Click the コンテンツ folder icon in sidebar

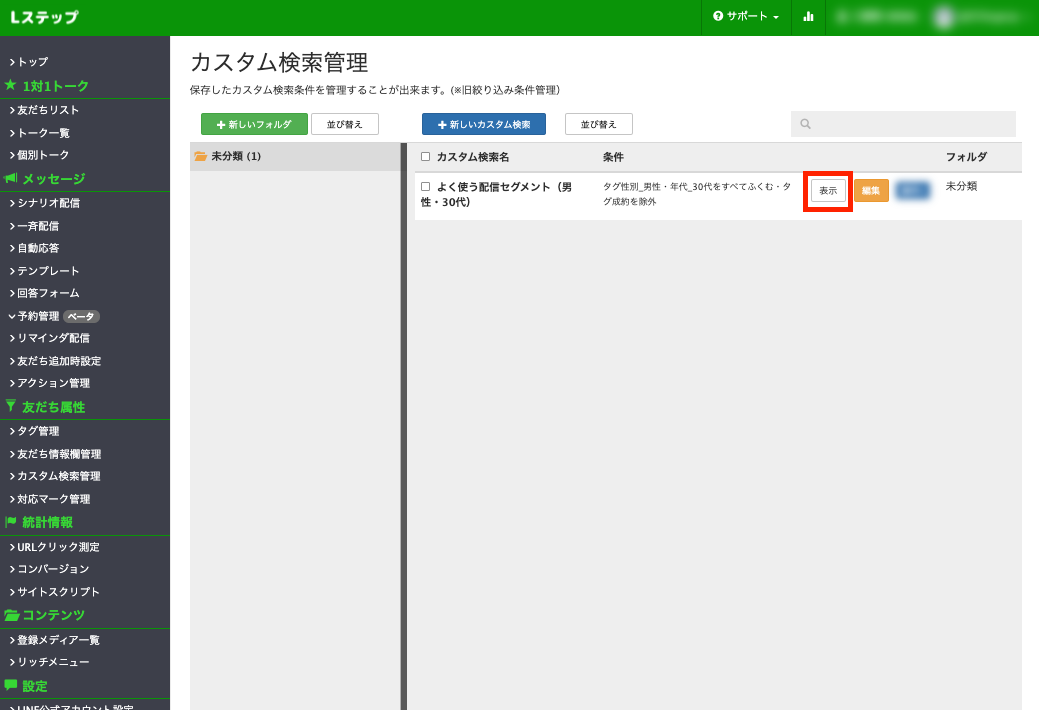tap(11, 615)
